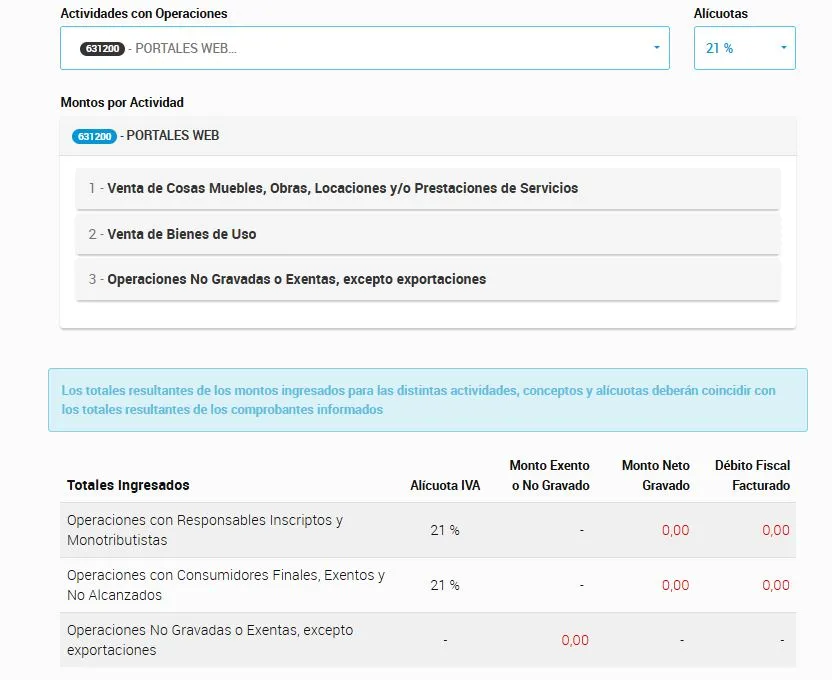Click the blue 631200 badge in Montos por Actividad

[94, 136]
